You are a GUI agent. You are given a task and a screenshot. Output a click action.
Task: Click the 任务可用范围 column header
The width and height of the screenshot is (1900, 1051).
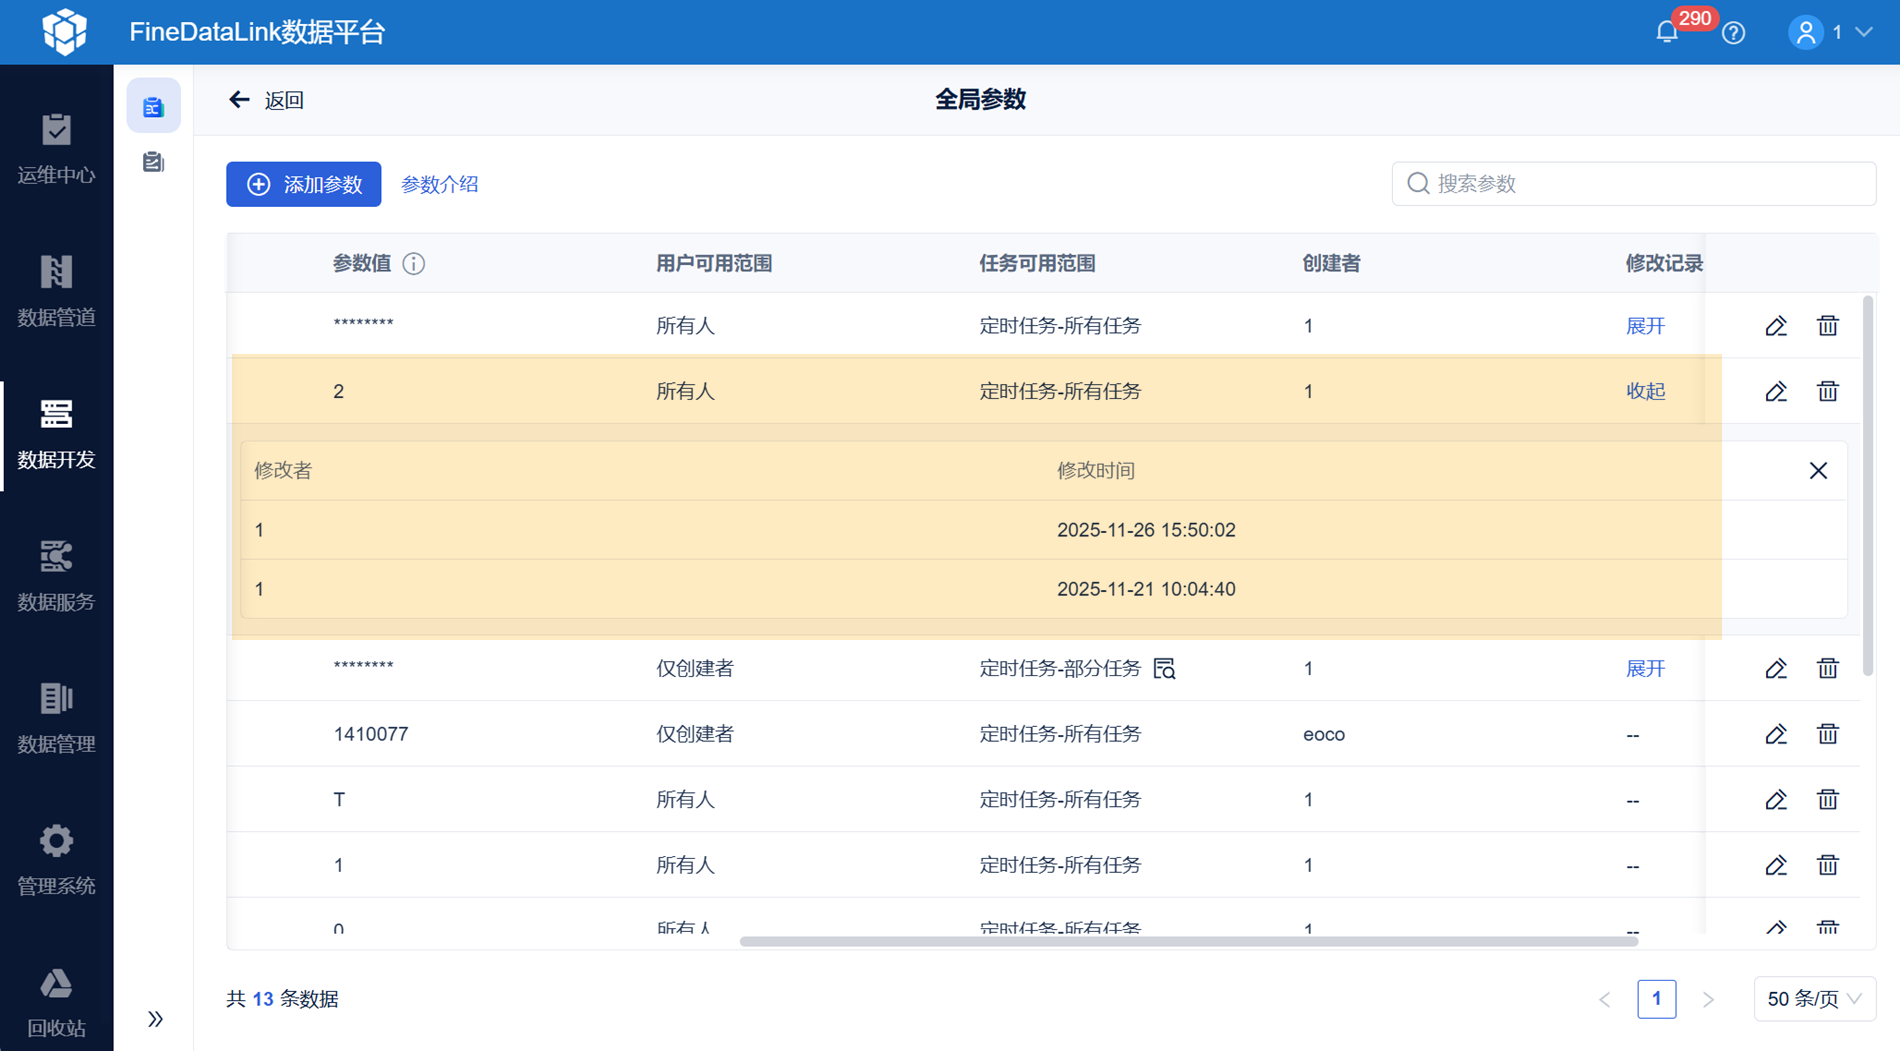coord(1037,263)
